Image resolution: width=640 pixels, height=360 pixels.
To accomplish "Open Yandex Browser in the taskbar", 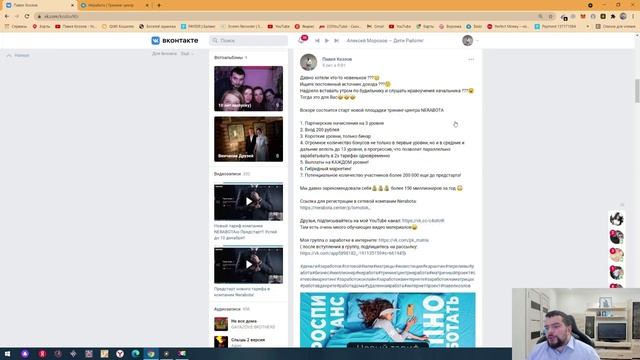I will (120, 354).
